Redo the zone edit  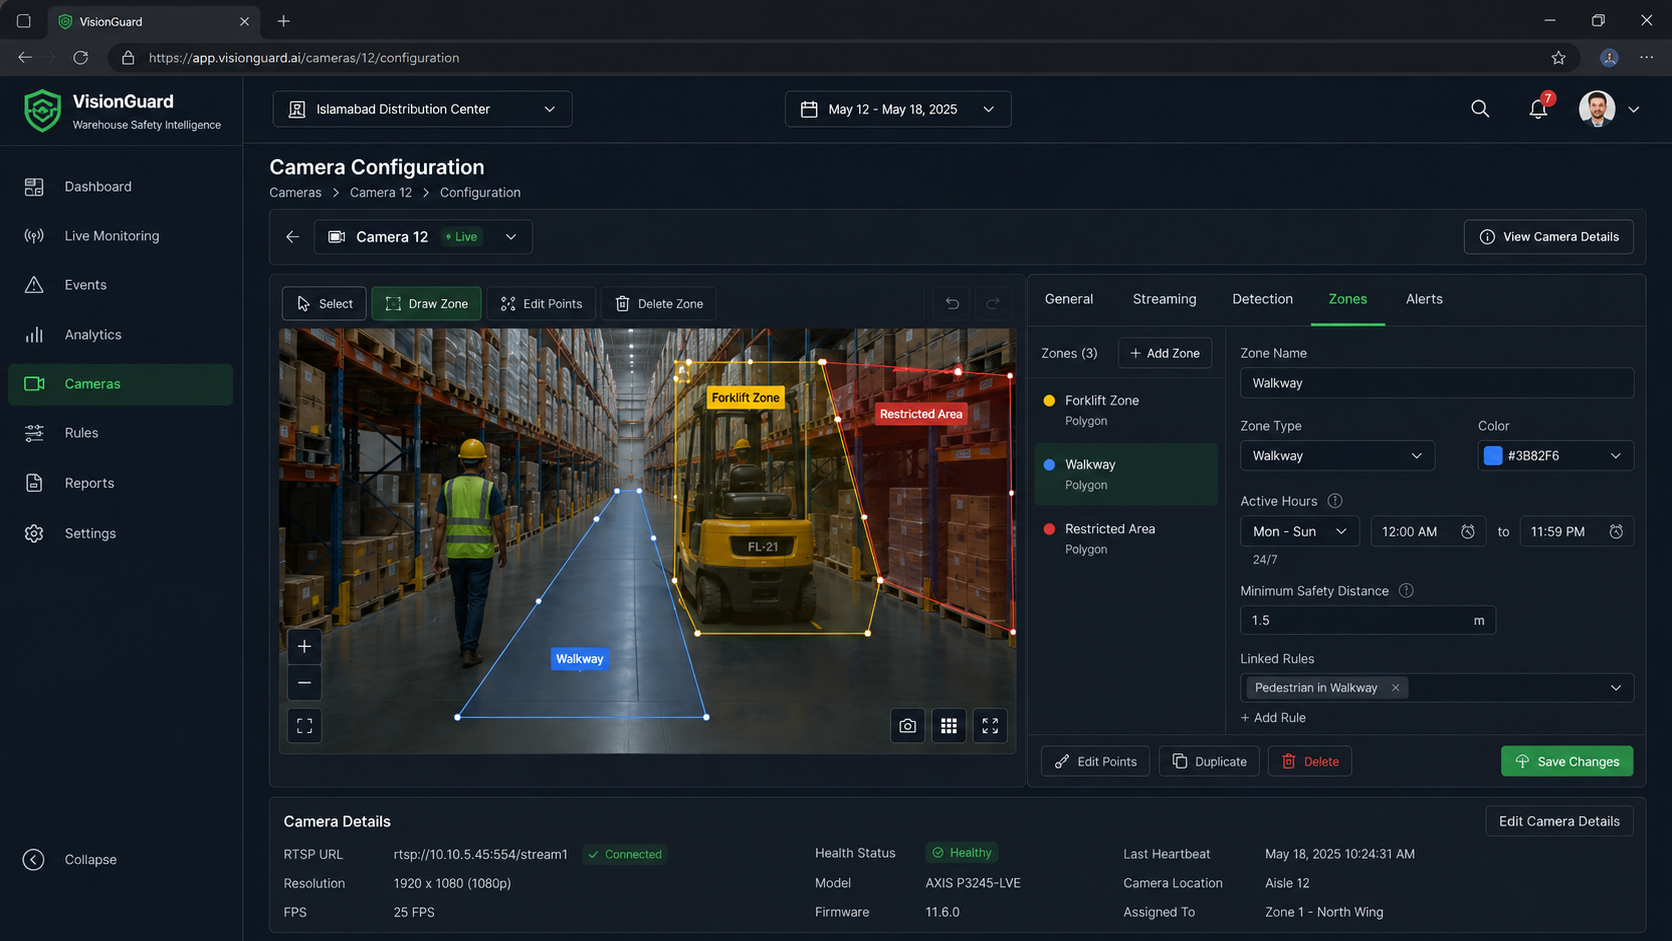tap(993, 303)
